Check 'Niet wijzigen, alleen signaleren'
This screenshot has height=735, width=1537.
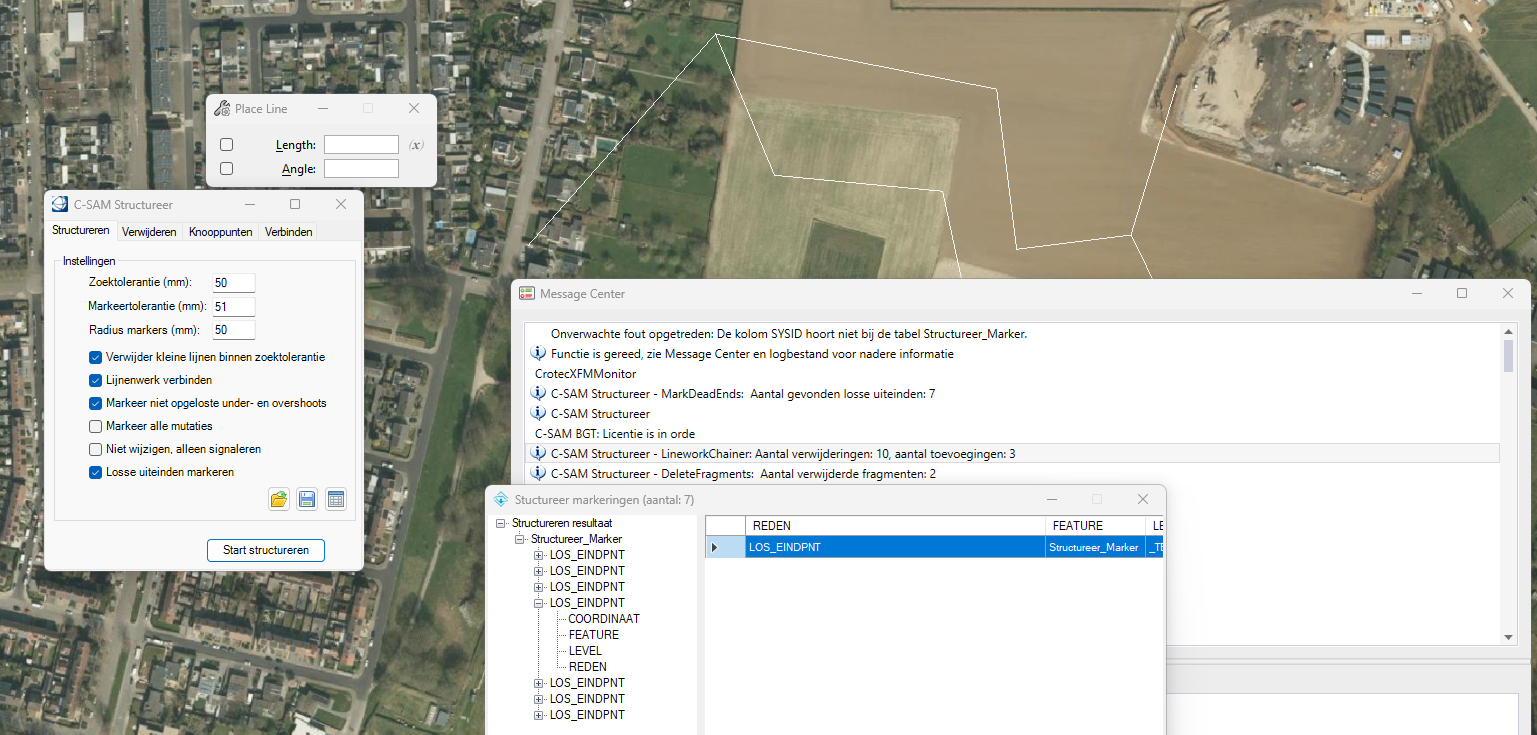pos(96,449)
